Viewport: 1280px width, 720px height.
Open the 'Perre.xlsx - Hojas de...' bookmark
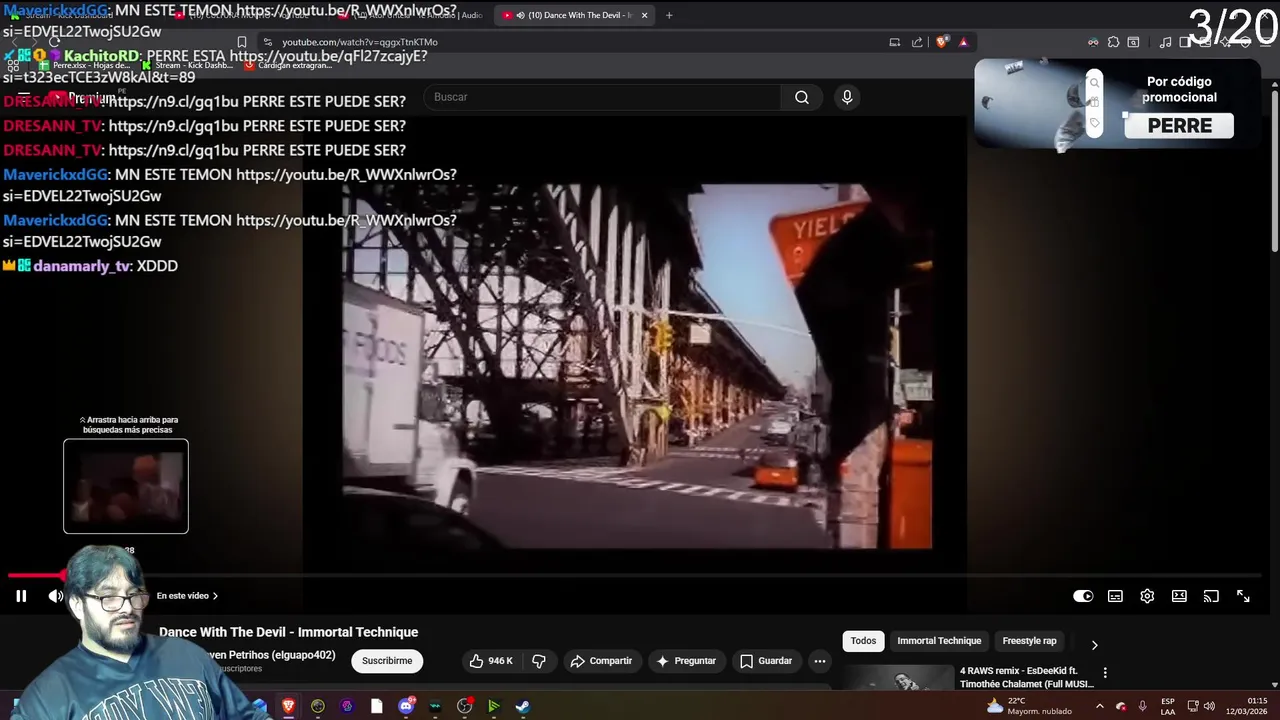pos(84,65)
